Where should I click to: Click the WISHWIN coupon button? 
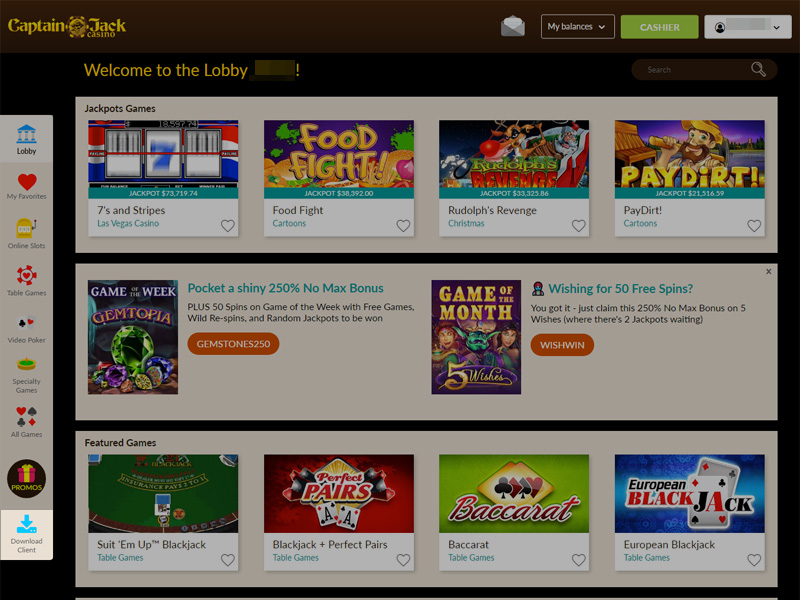pos(562,345)
